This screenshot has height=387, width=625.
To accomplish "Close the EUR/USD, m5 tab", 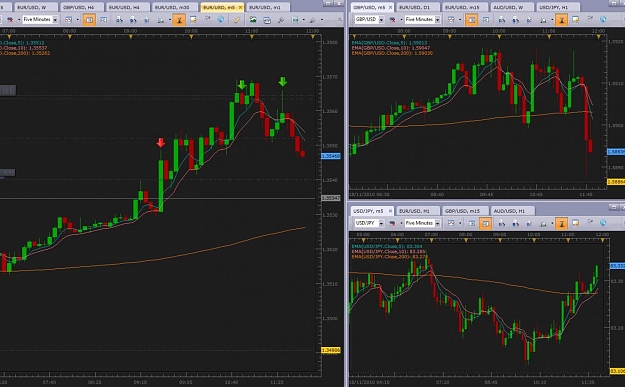I will (x=240, y=7).
